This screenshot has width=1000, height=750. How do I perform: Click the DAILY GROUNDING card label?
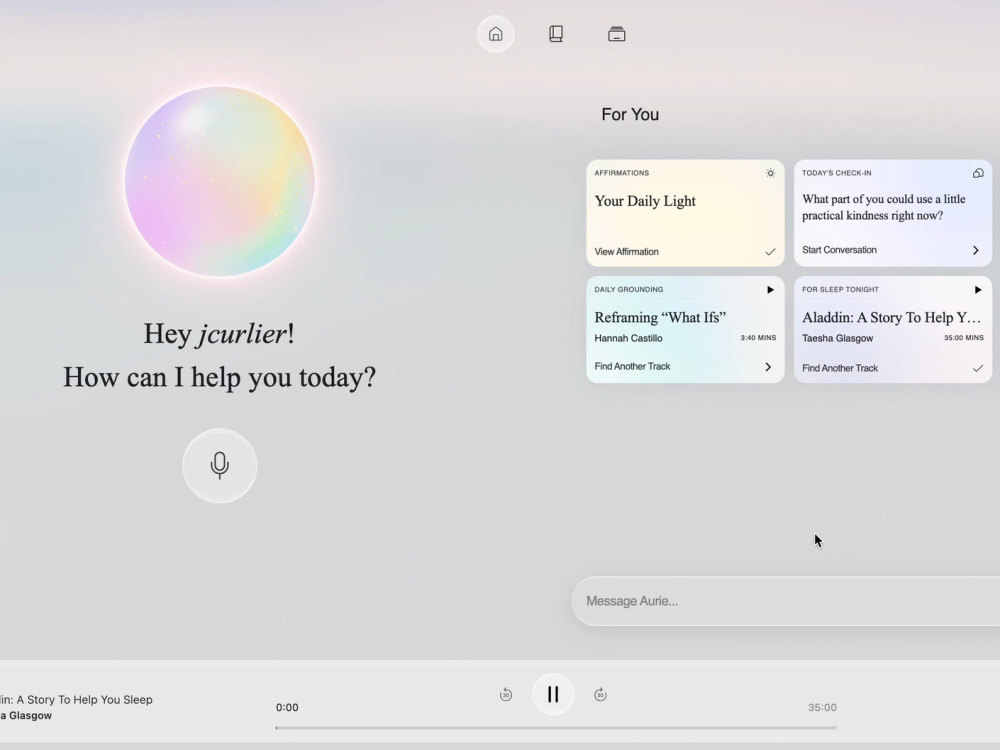[629, 290]
